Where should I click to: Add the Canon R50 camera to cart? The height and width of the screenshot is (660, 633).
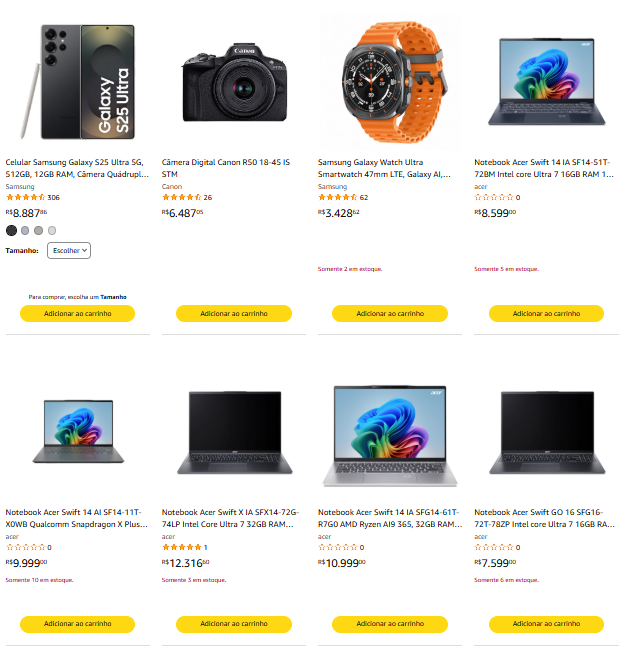233,313
